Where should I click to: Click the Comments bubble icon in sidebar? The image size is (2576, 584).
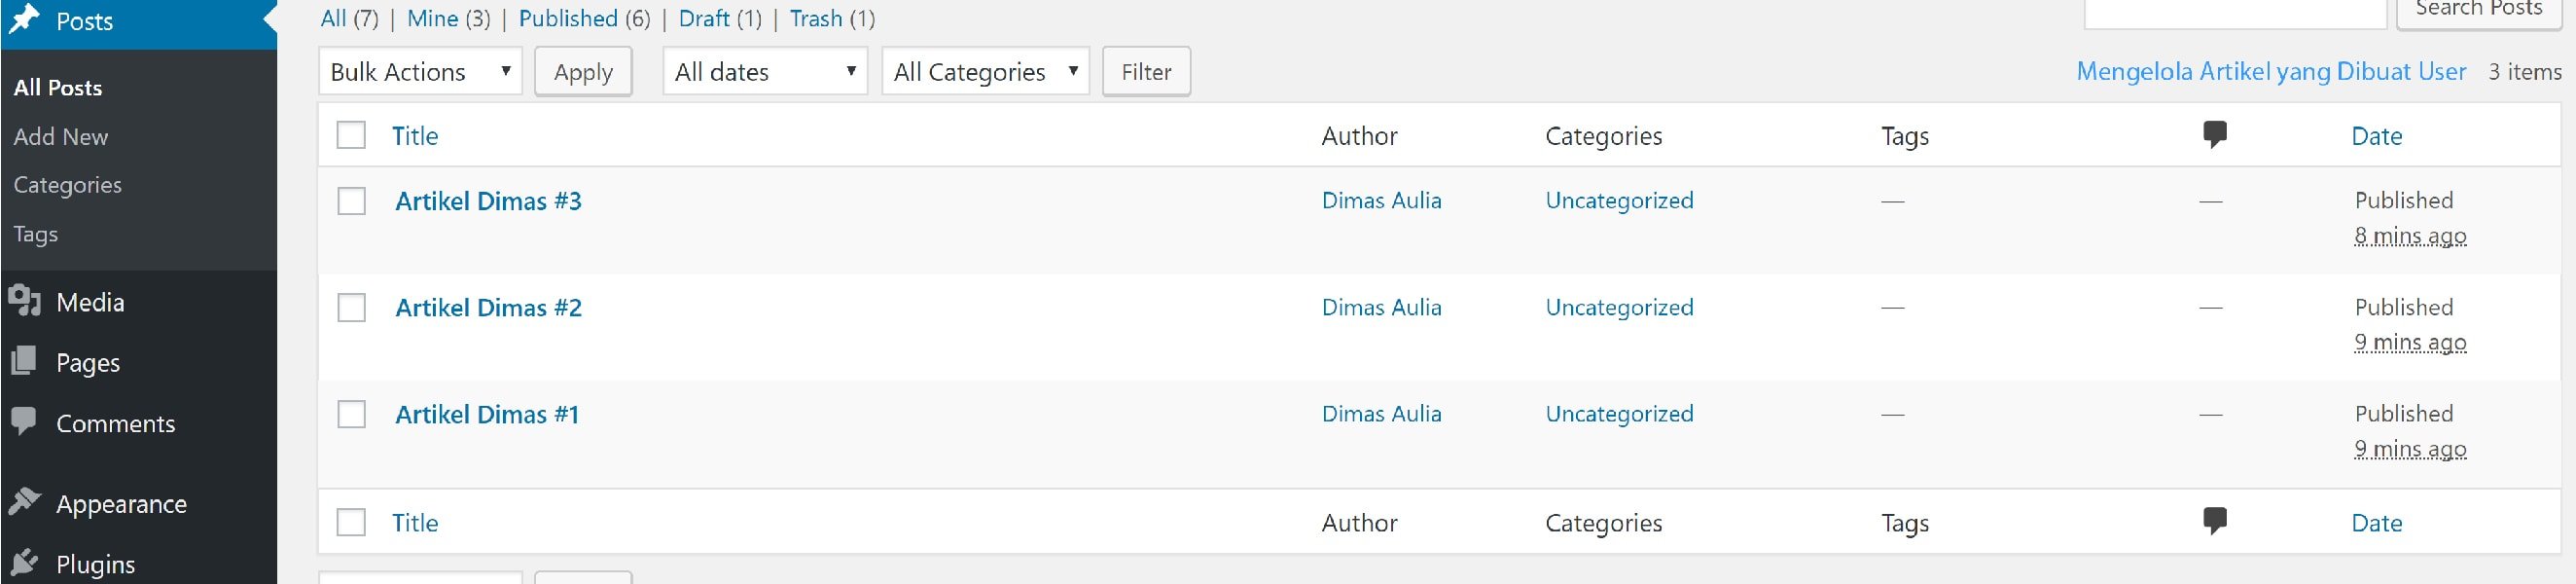[x=24, y=422]
